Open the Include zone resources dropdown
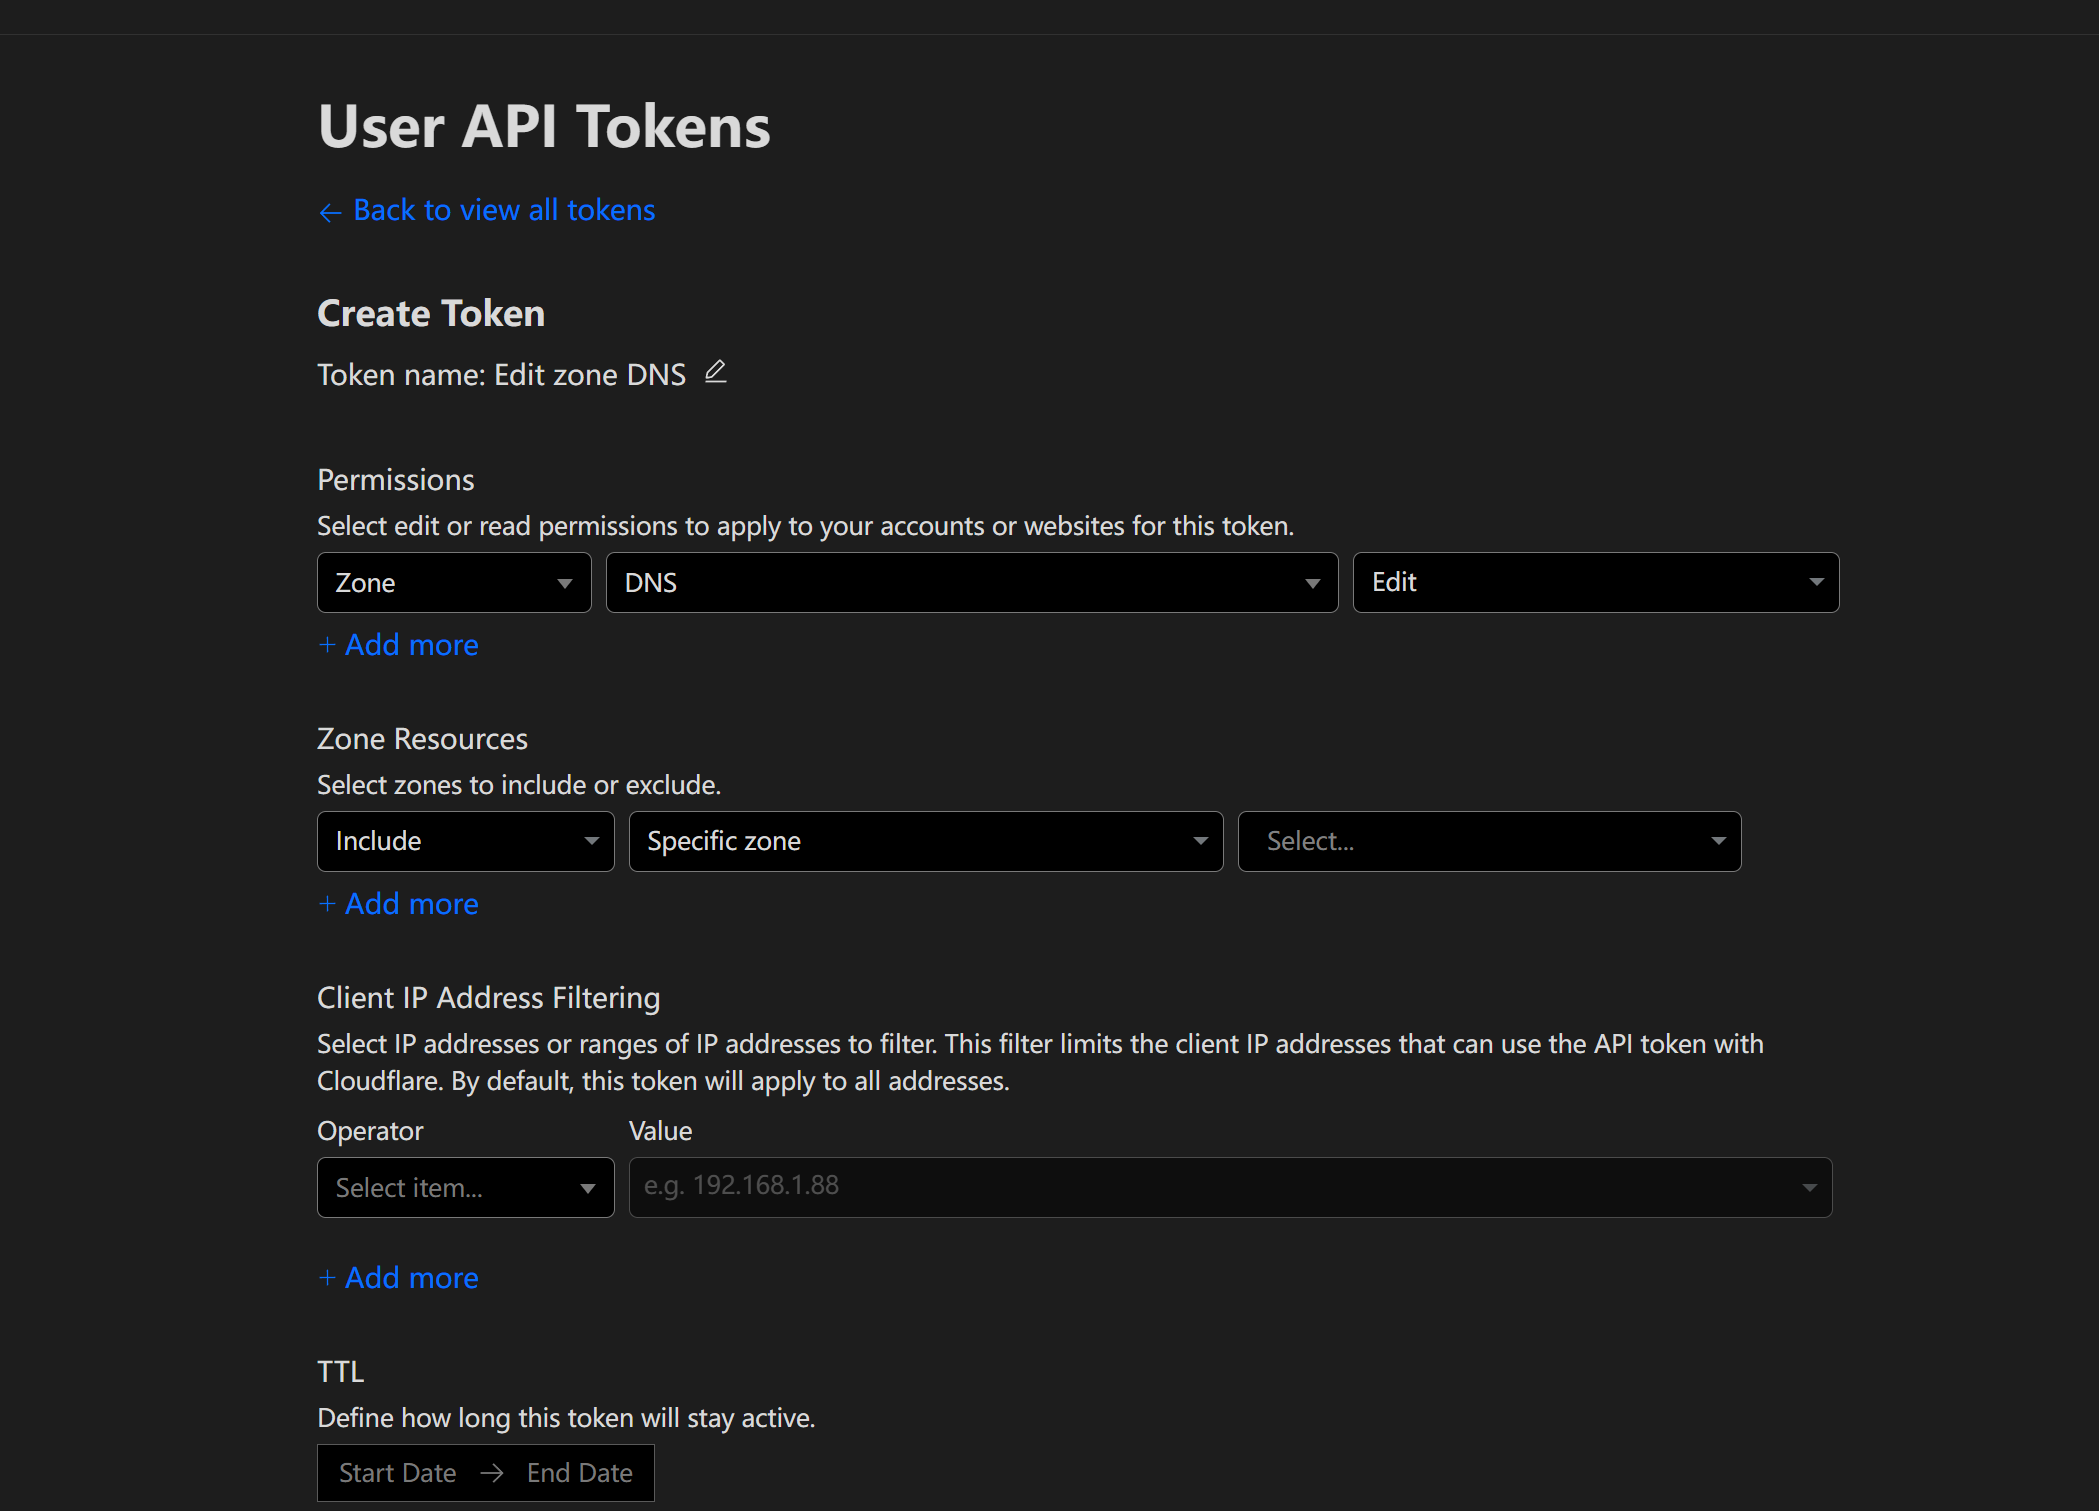This screenshot has height=1511, width=2099. (465, 841)
